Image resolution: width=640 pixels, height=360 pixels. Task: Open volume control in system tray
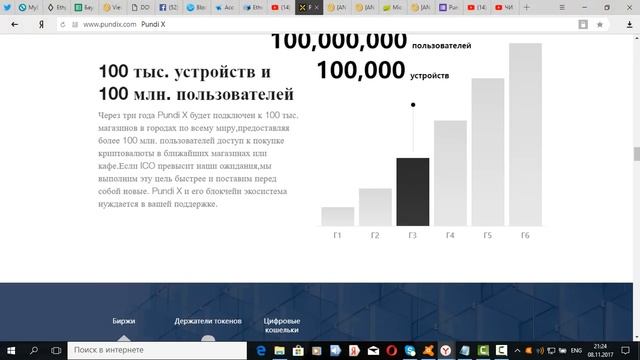click(540, 350)
